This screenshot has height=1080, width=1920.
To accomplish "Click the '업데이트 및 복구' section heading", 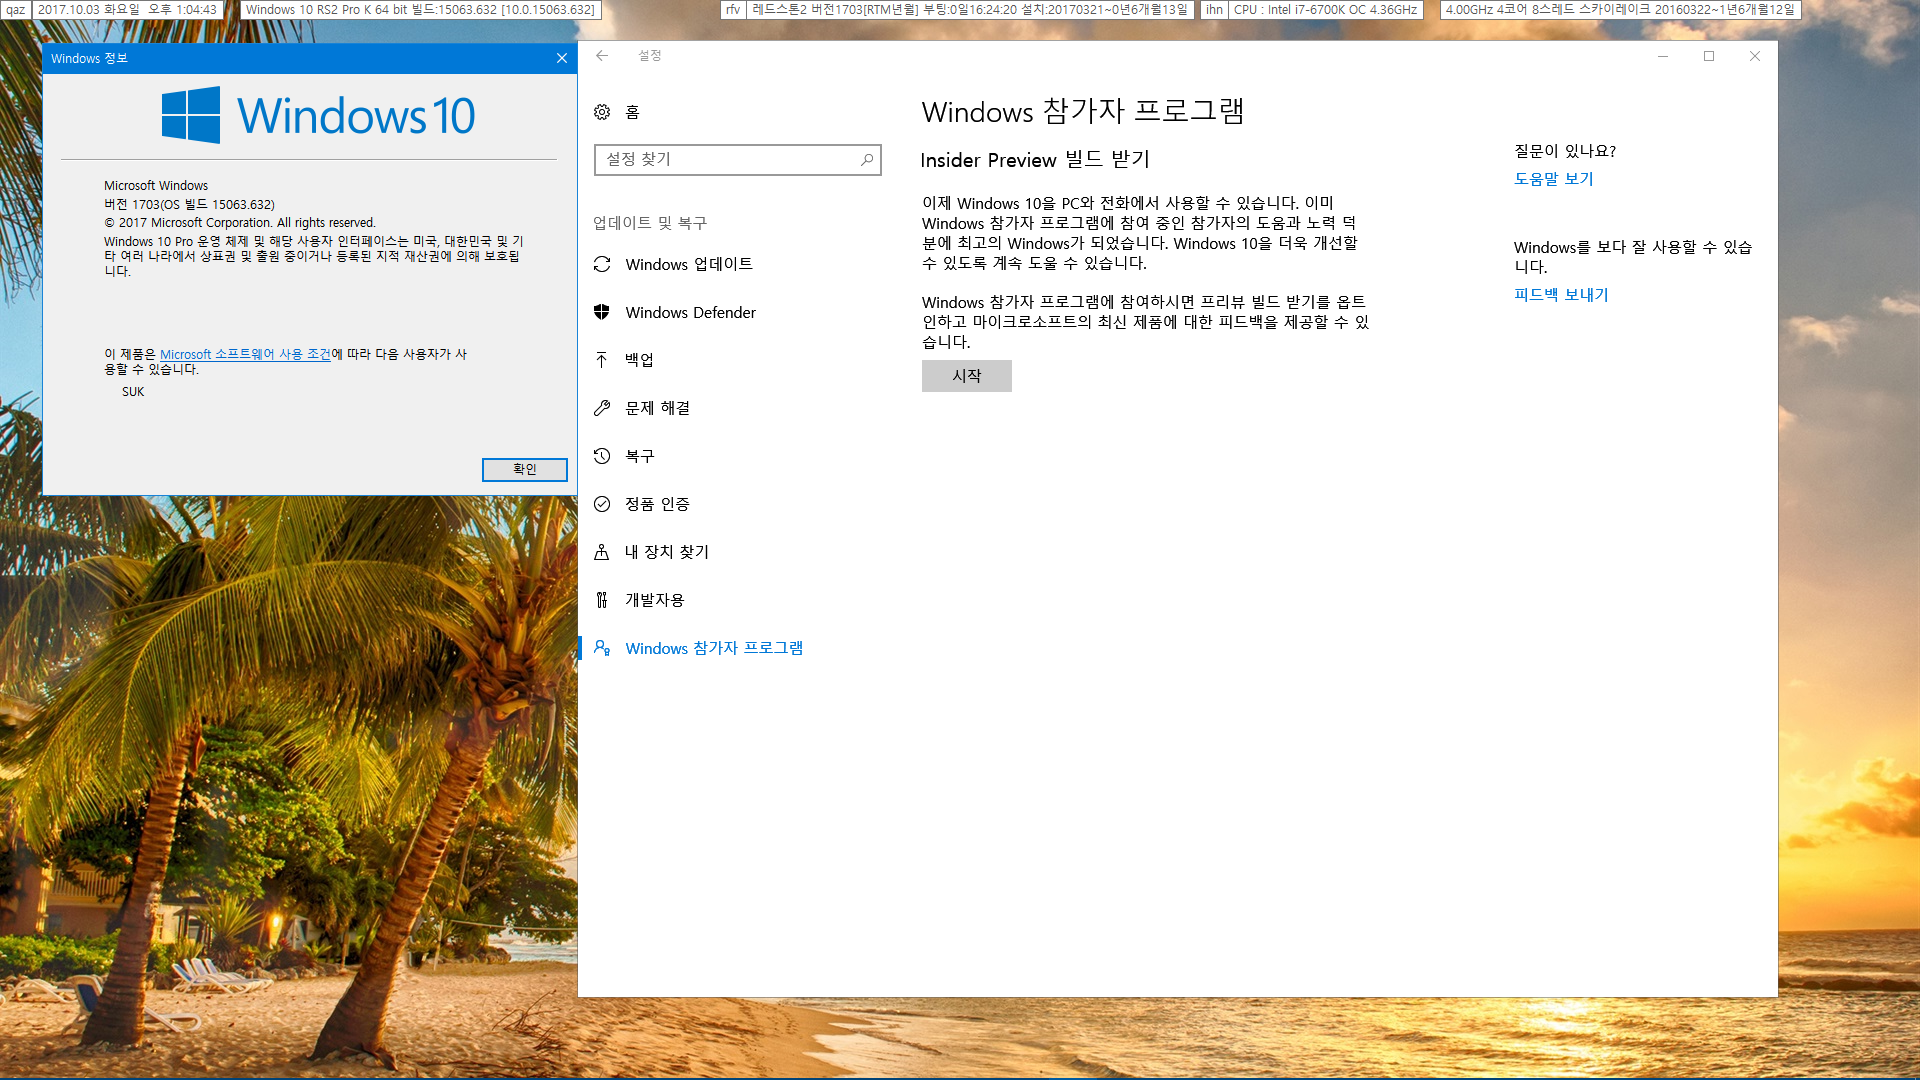I will pos(650,223).
